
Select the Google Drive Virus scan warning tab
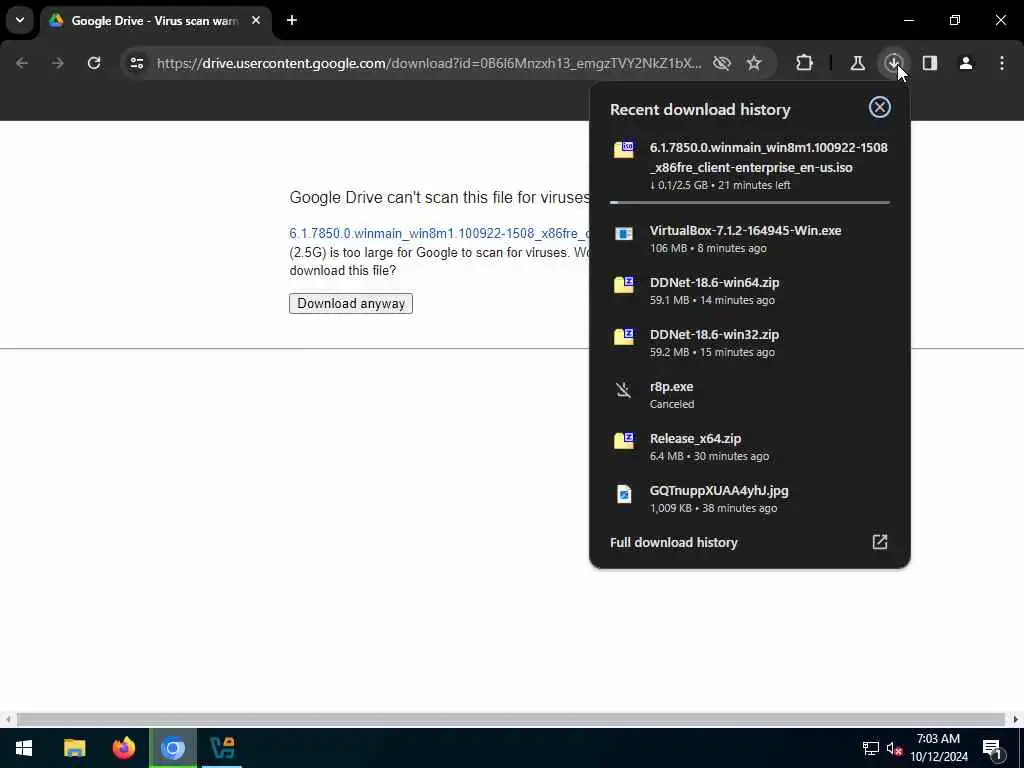(x=155, y=21)
